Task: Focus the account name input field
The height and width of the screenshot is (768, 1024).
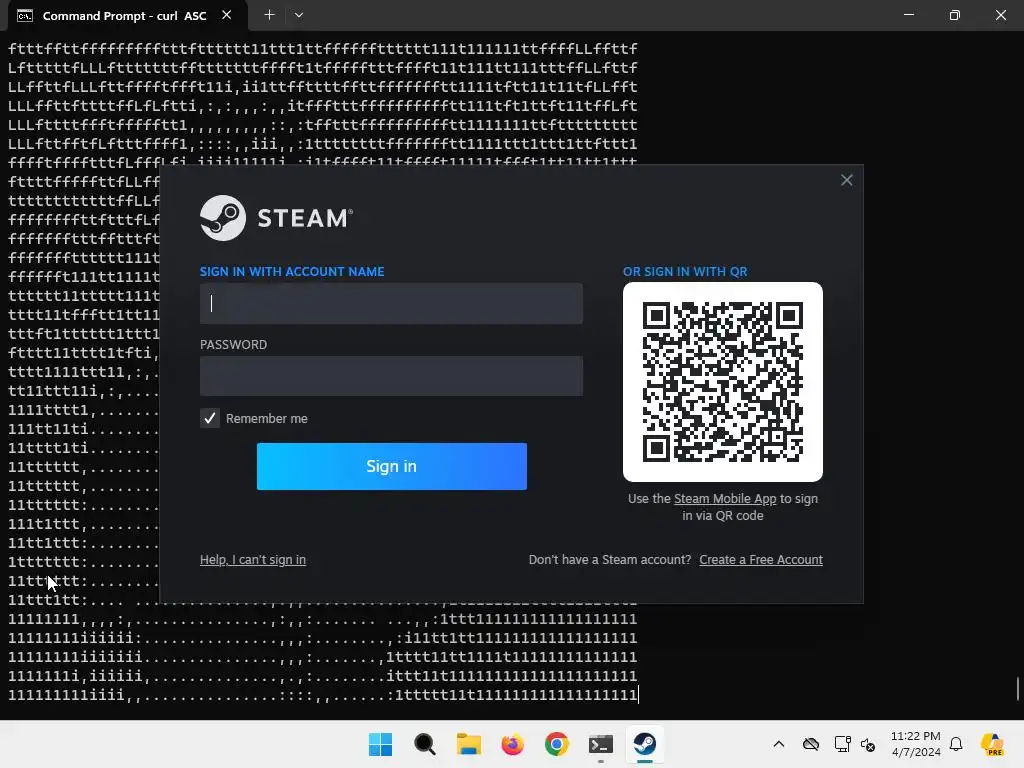Action: coord(391,304)
